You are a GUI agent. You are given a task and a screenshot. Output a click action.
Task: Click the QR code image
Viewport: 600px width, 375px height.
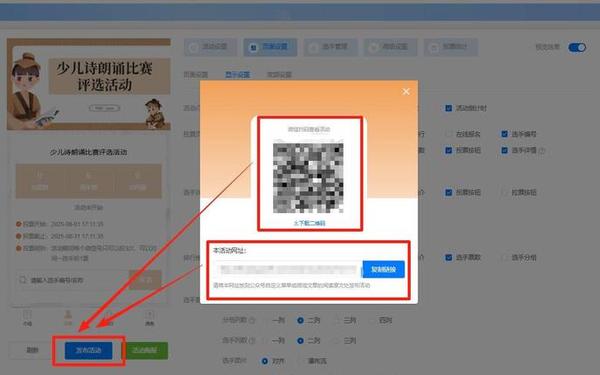pyautogui.click(x=308, y=178)
